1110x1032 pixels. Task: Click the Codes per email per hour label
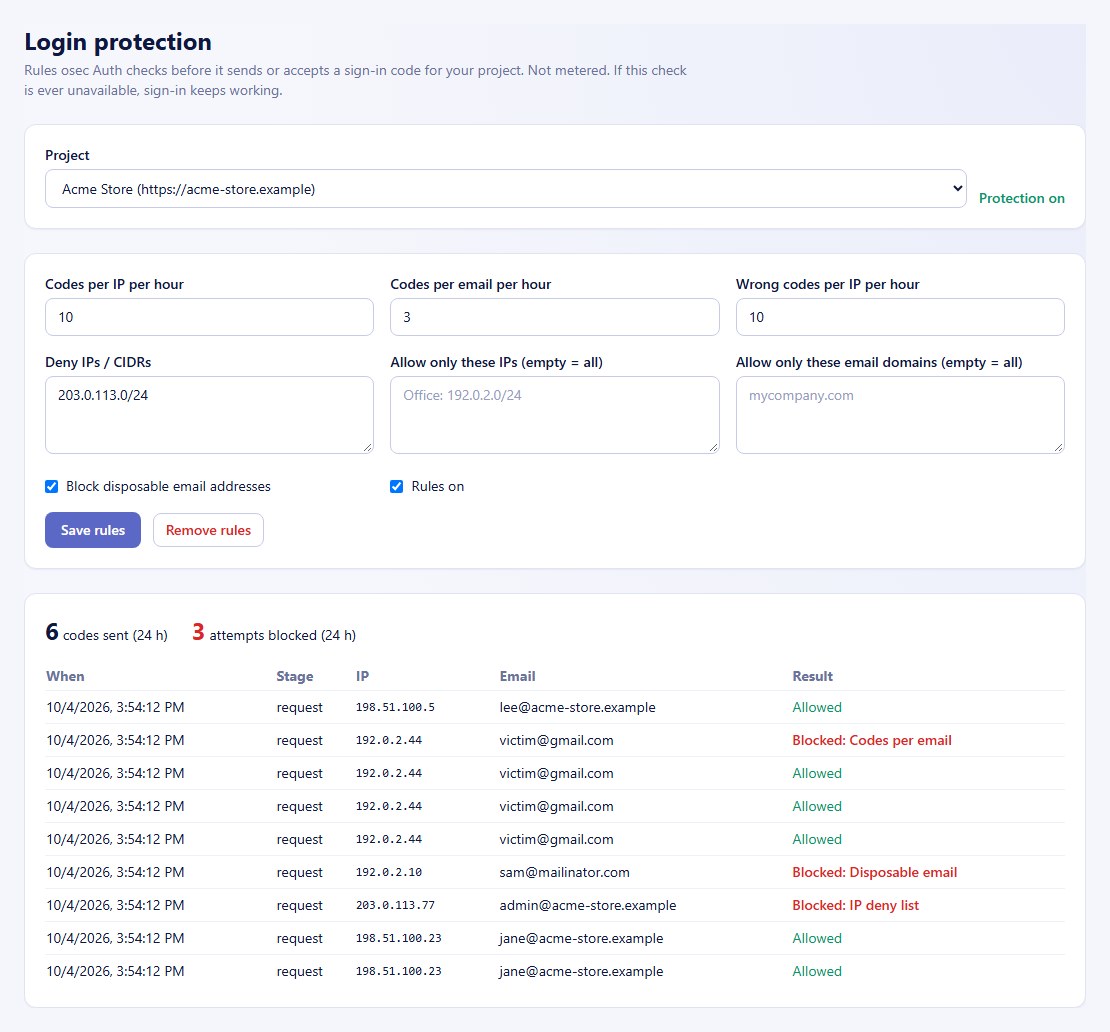click(x=471, y=285)
